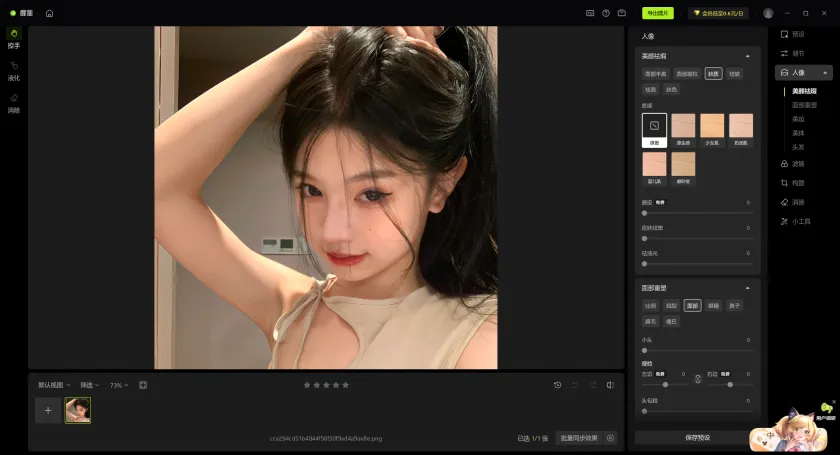Select the 原图 original skin swatch
Viewport: 840px width, 455px height.
(654, 130)
